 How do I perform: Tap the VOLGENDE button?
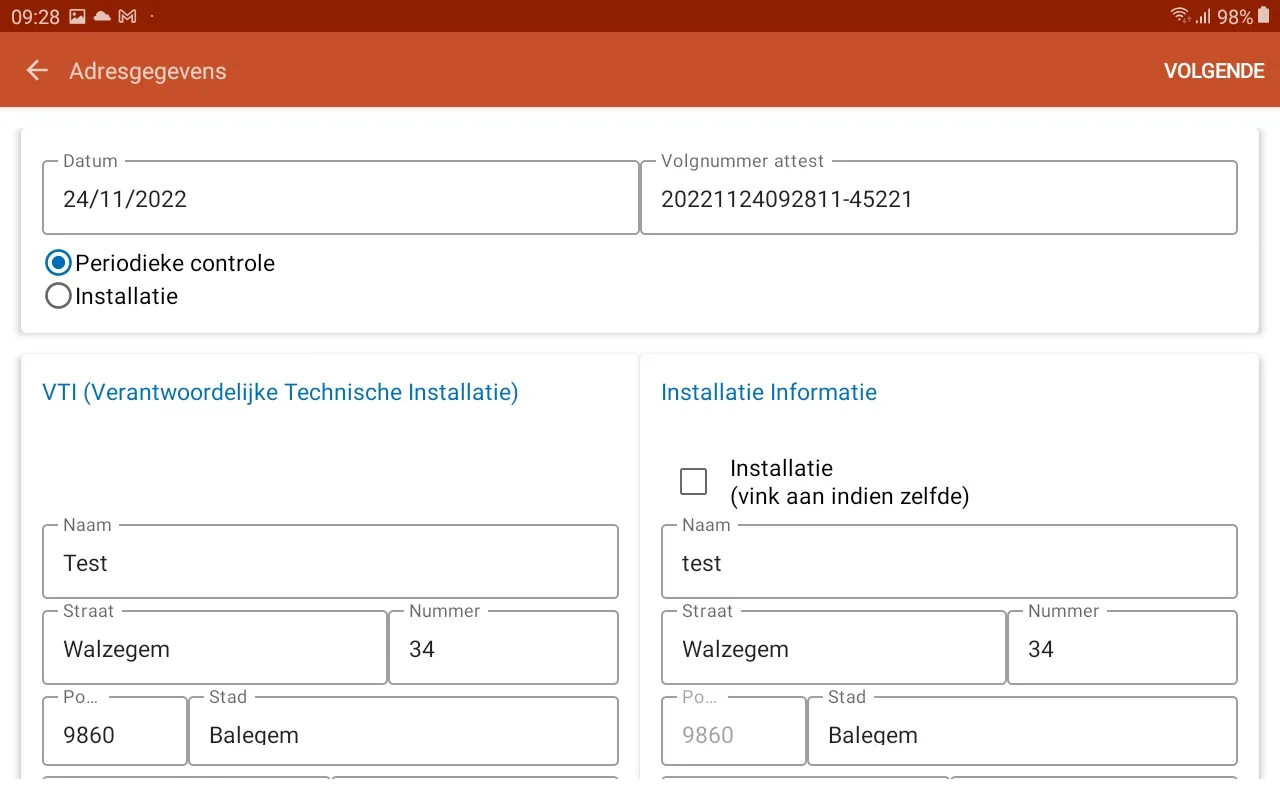click(1214, 71)
